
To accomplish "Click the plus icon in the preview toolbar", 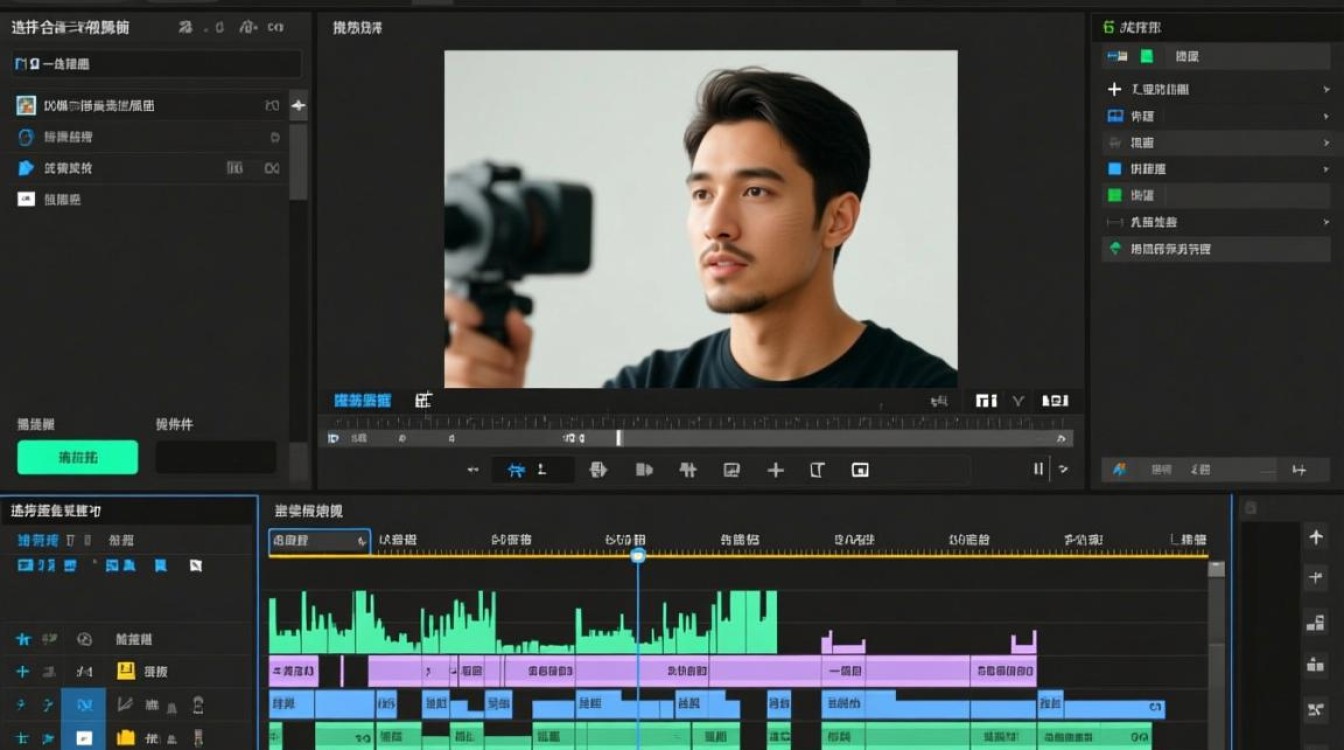I will click(775, 469).
